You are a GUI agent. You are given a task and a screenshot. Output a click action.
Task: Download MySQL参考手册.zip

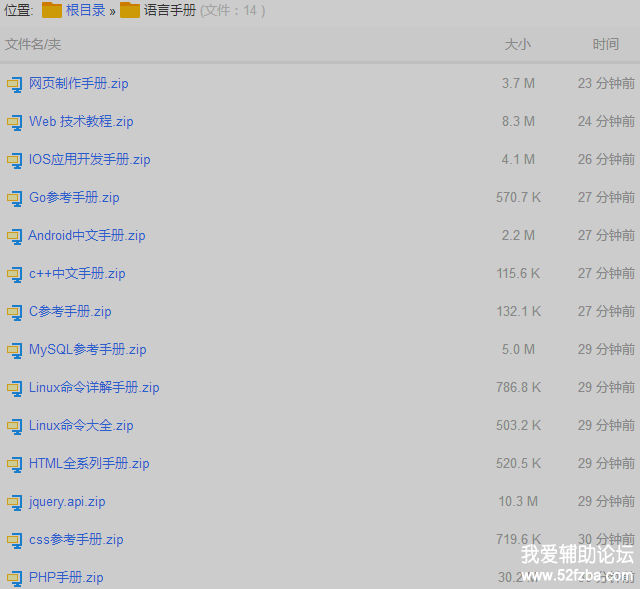tap(87, 349)
